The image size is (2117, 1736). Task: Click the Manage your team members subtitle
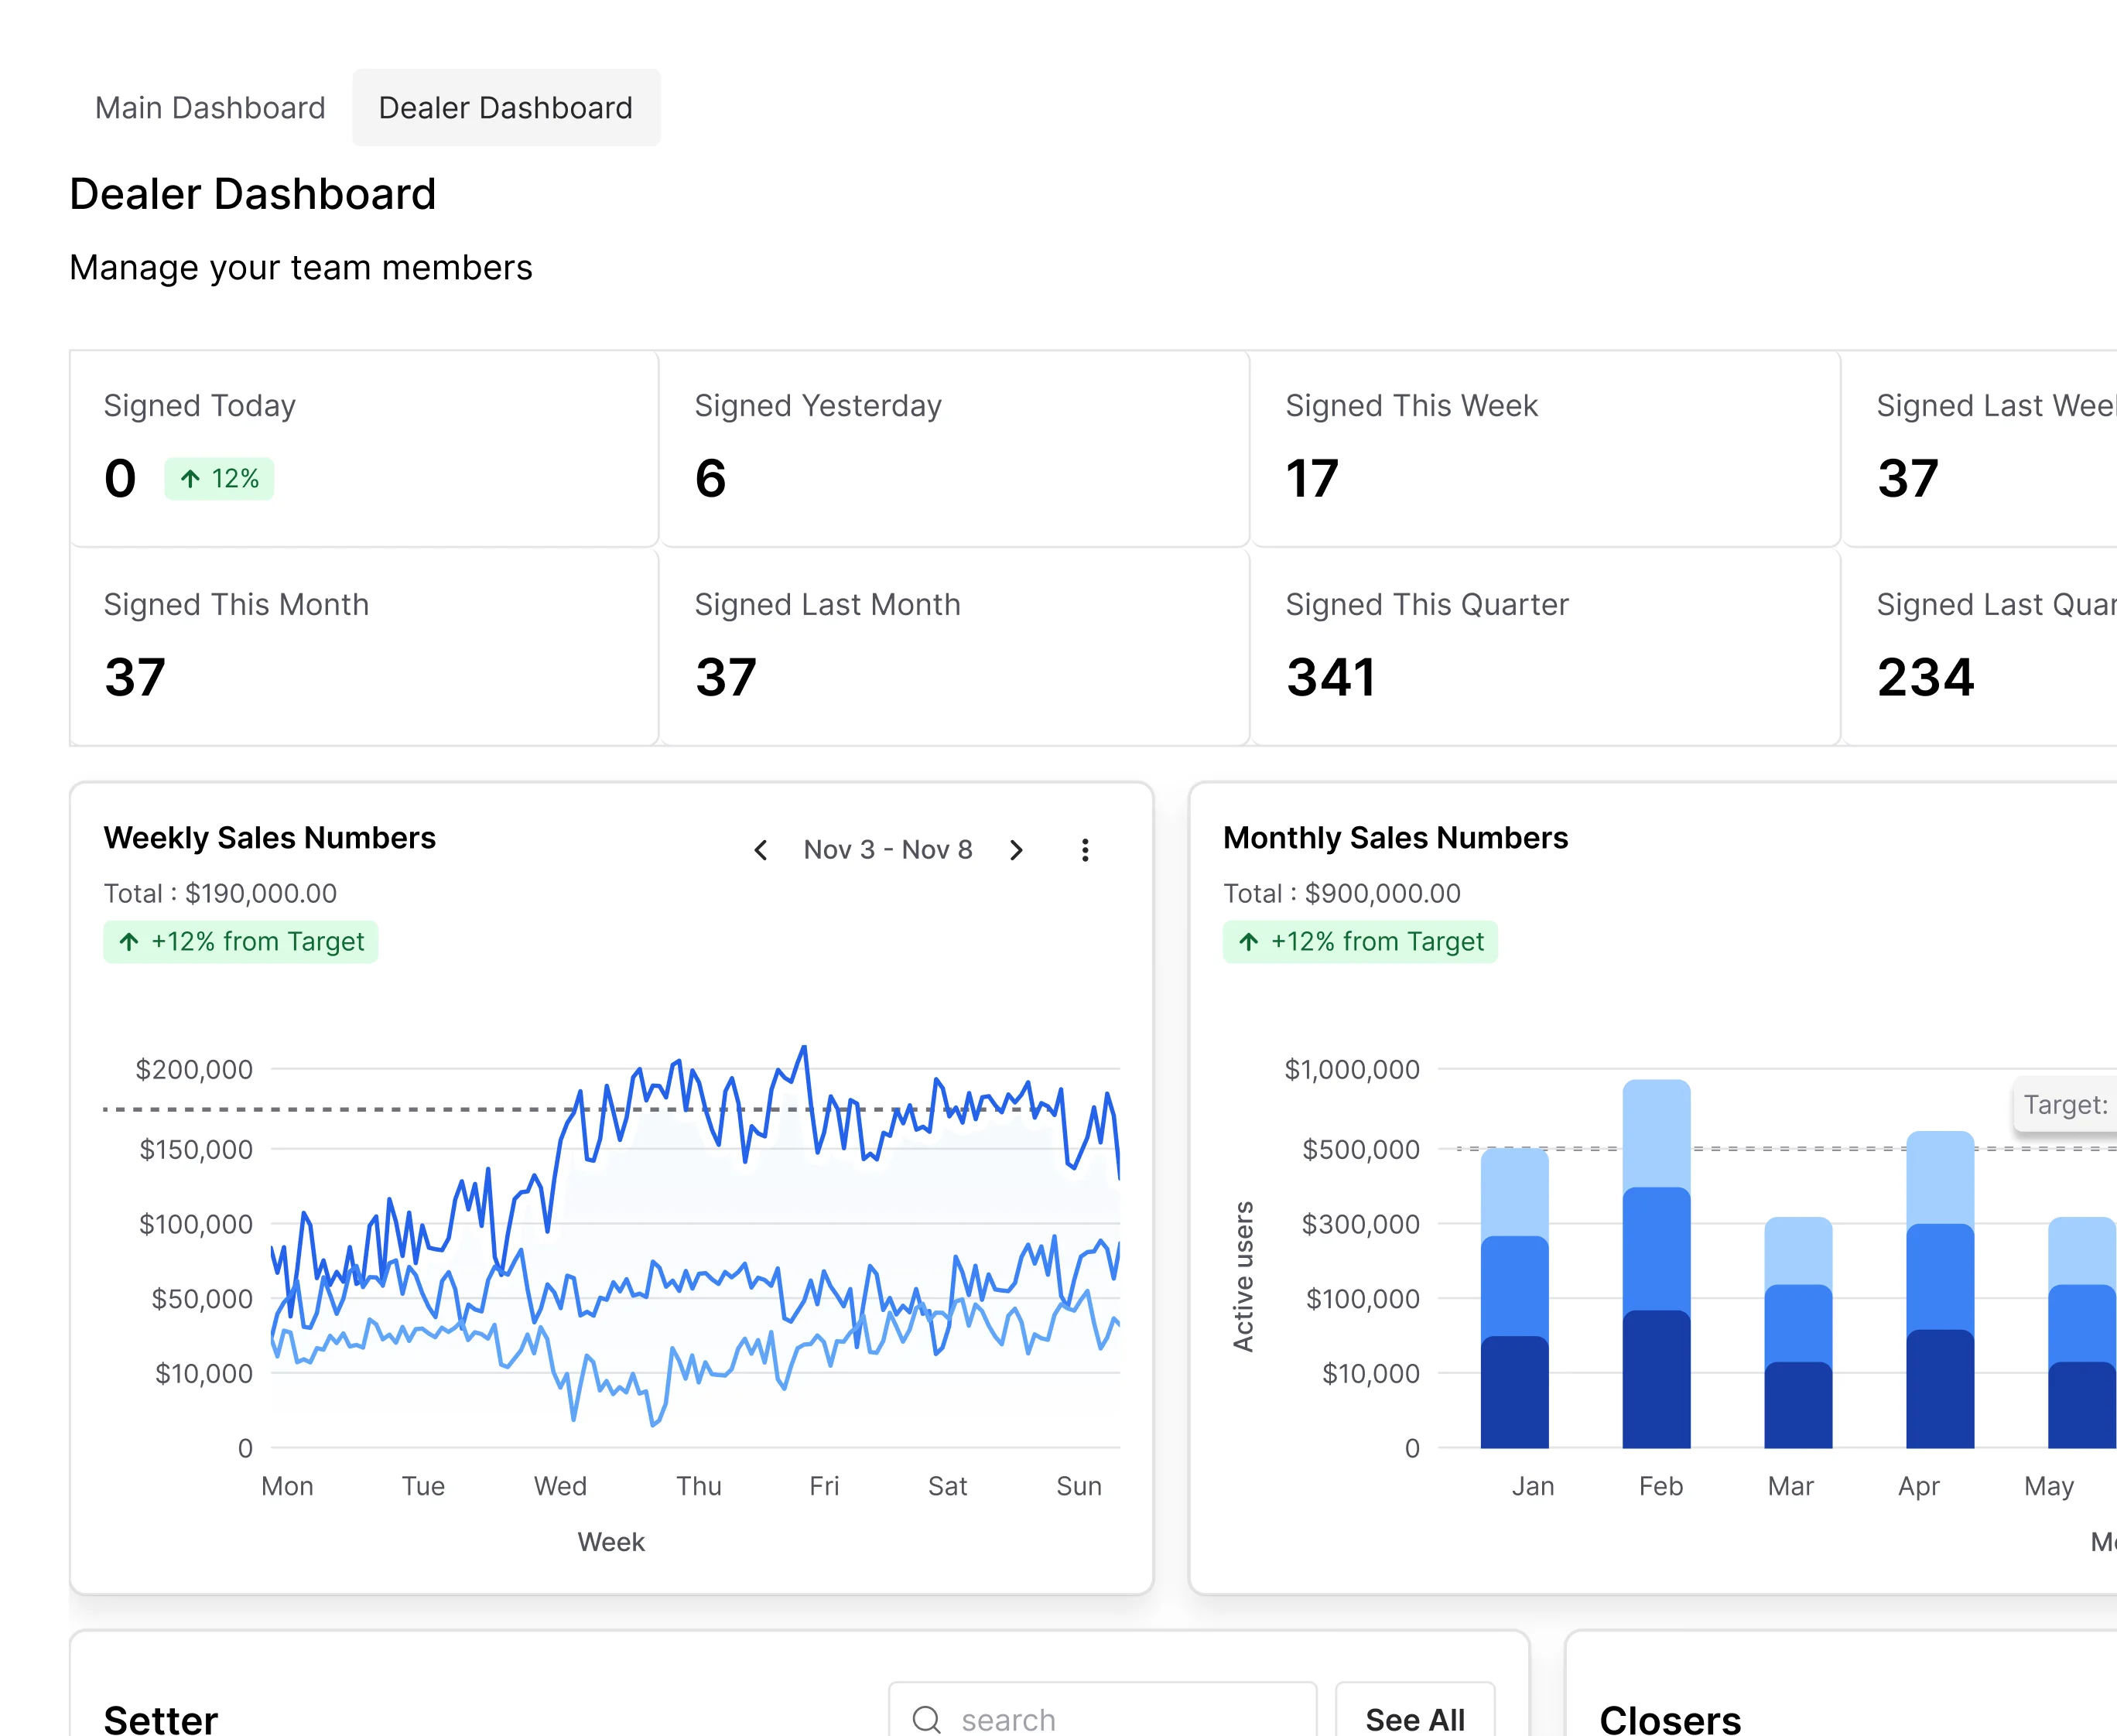coord(301,268)
